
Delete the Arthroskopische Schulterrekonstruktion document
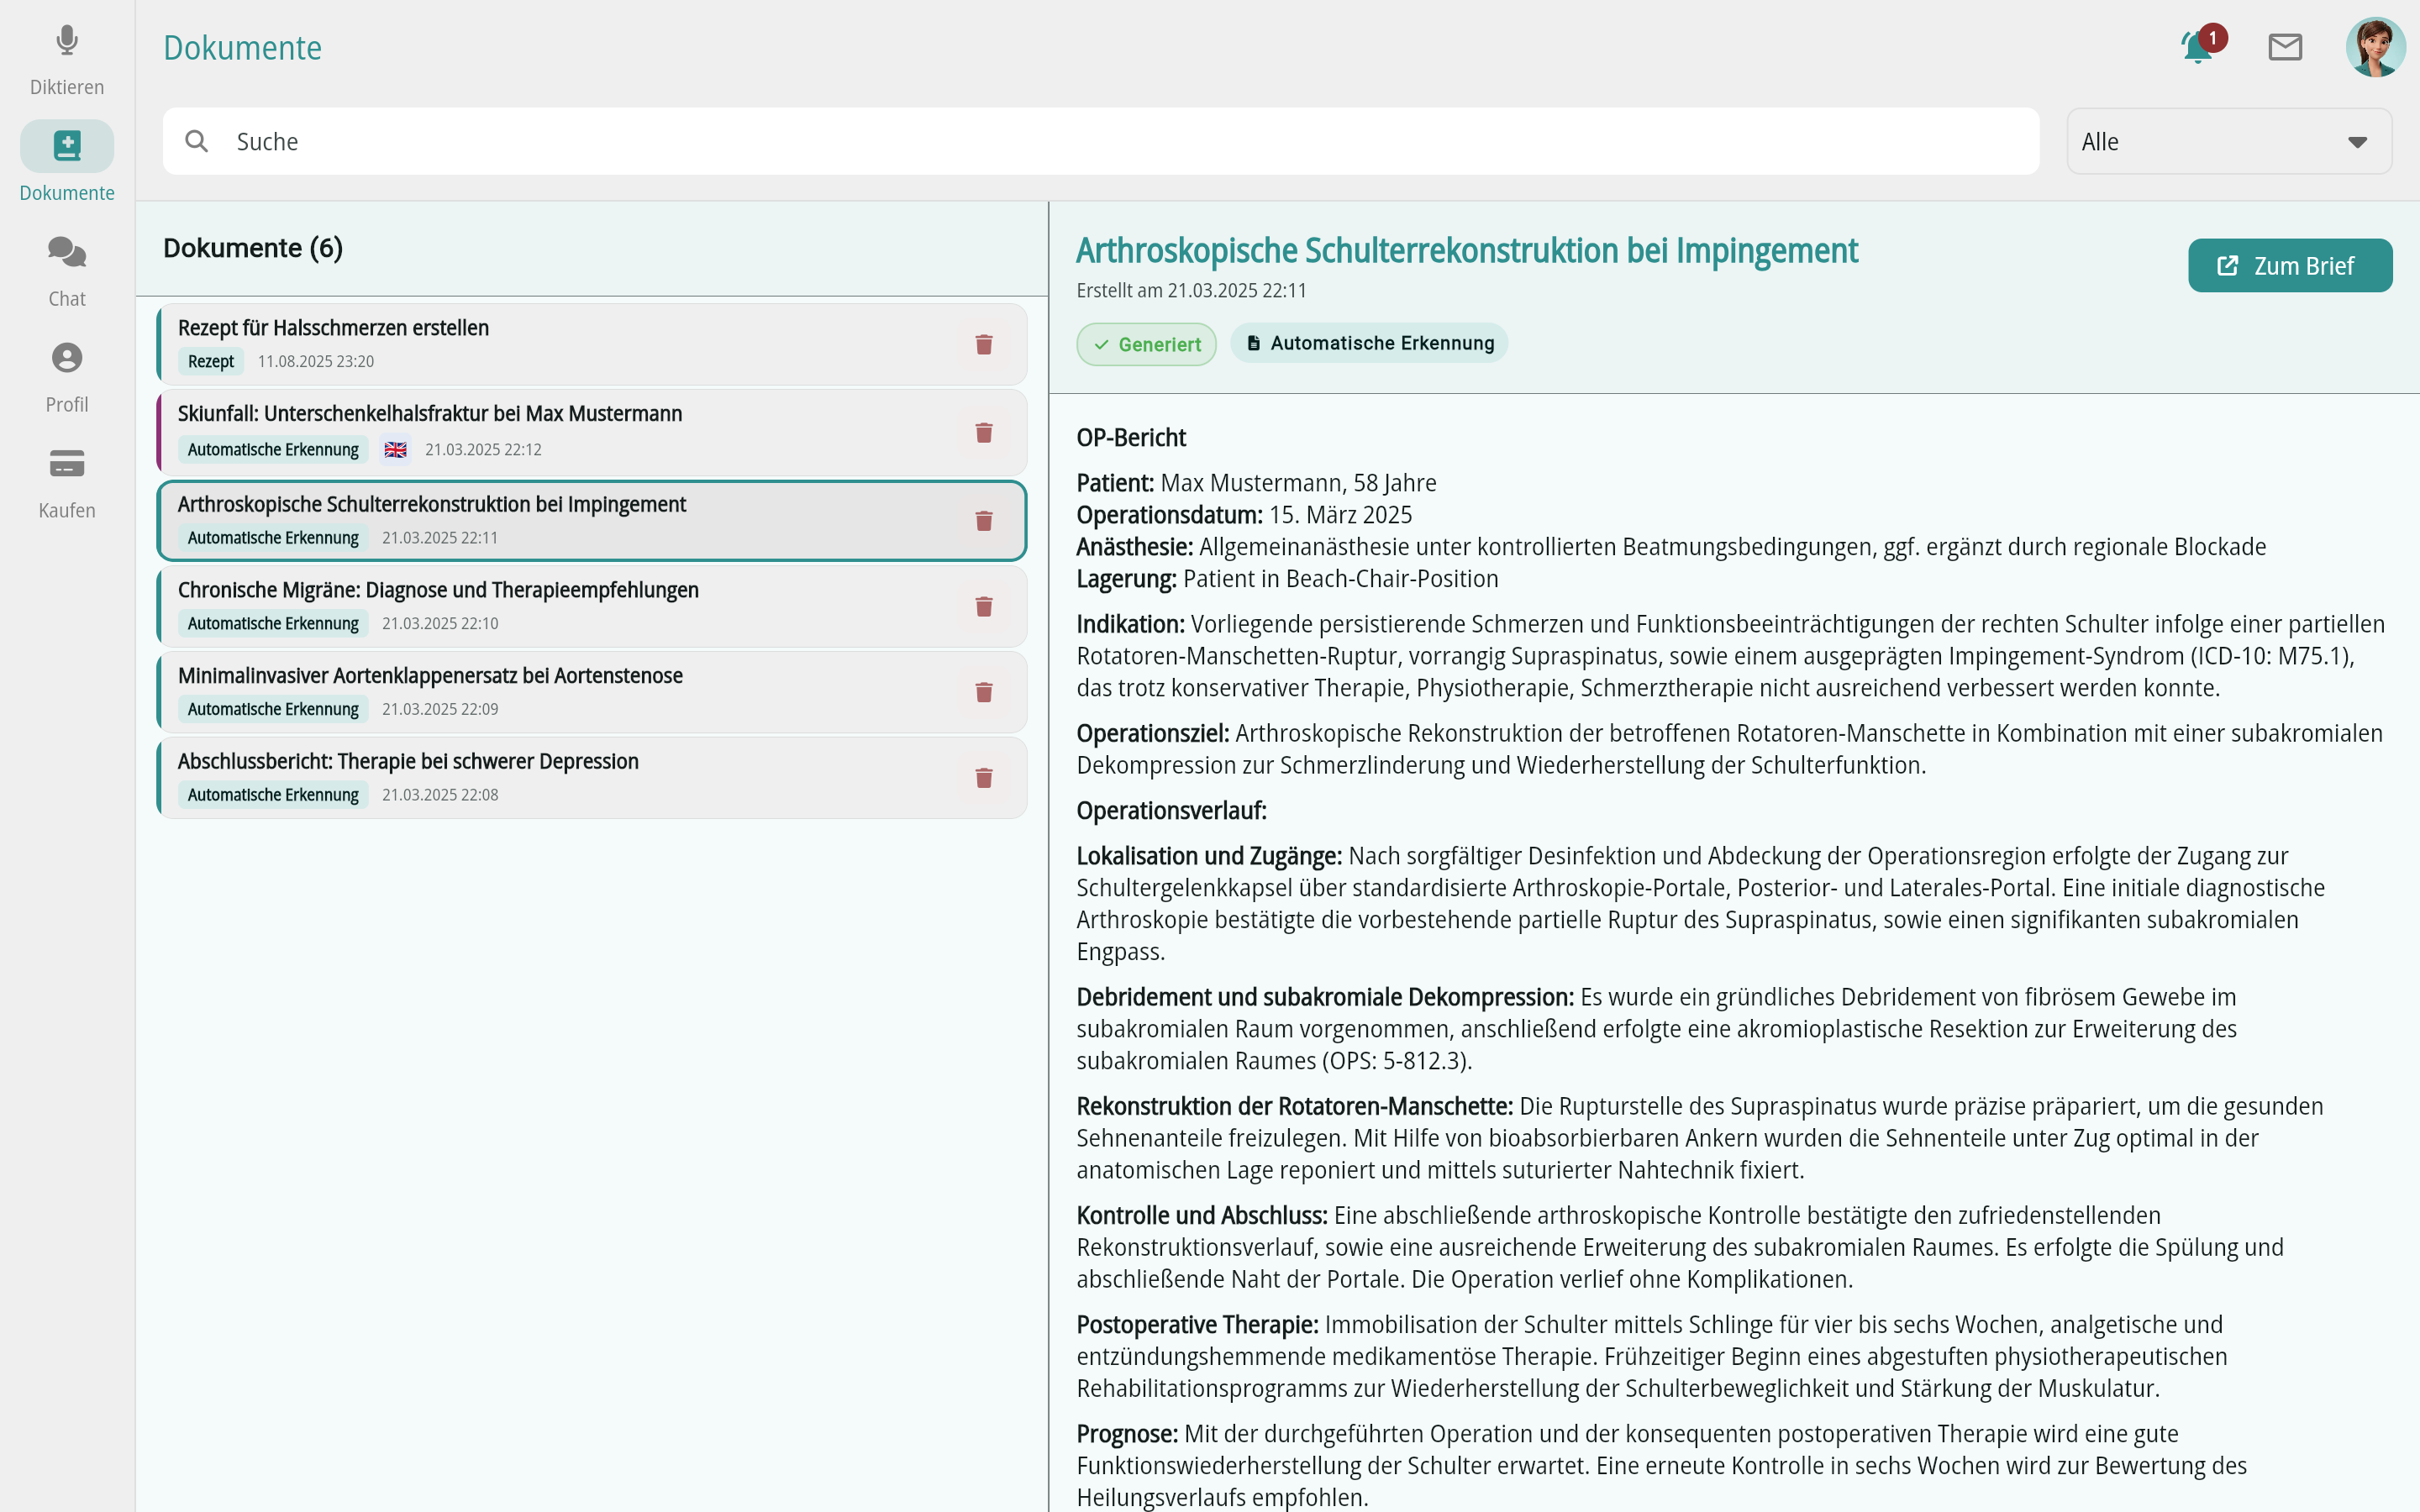click(x=984, y=520)
